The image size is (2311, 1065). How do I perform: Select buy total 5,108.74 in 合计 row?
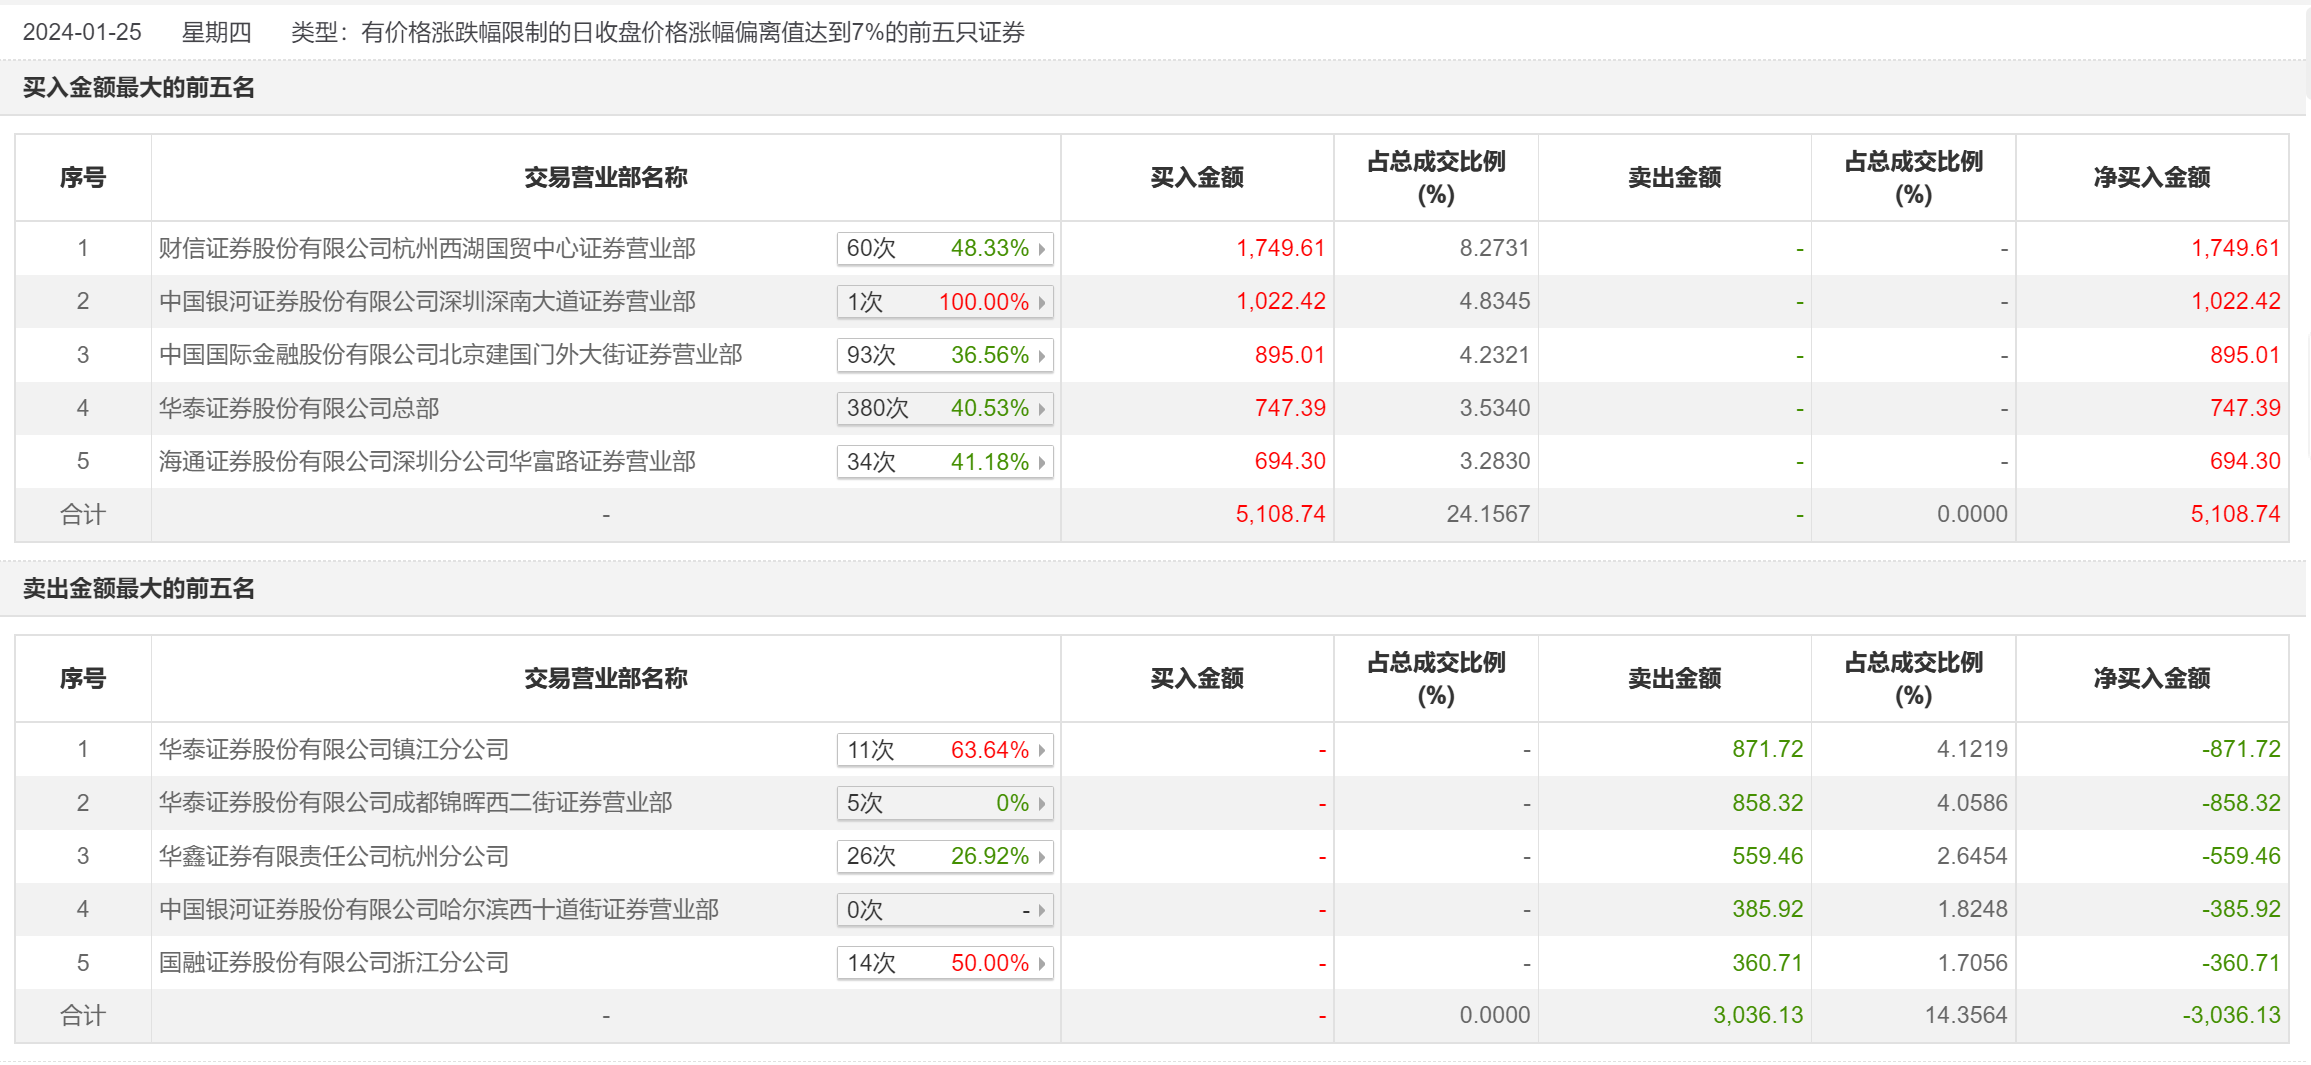(x=1280, y=514)
